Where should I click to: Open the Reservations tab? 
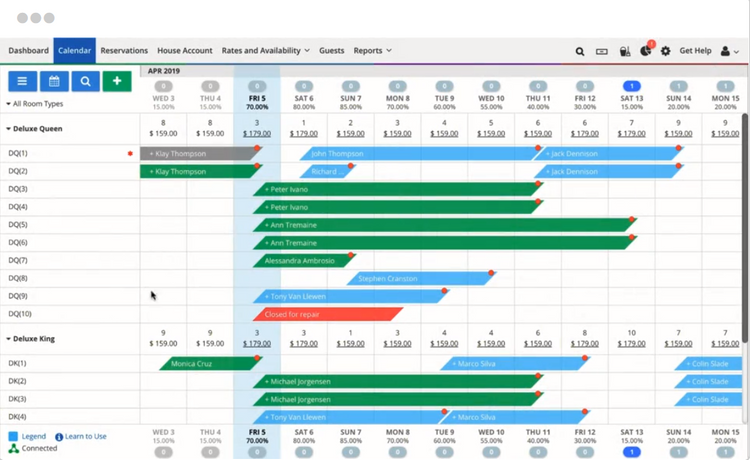(x=124, y=50)
